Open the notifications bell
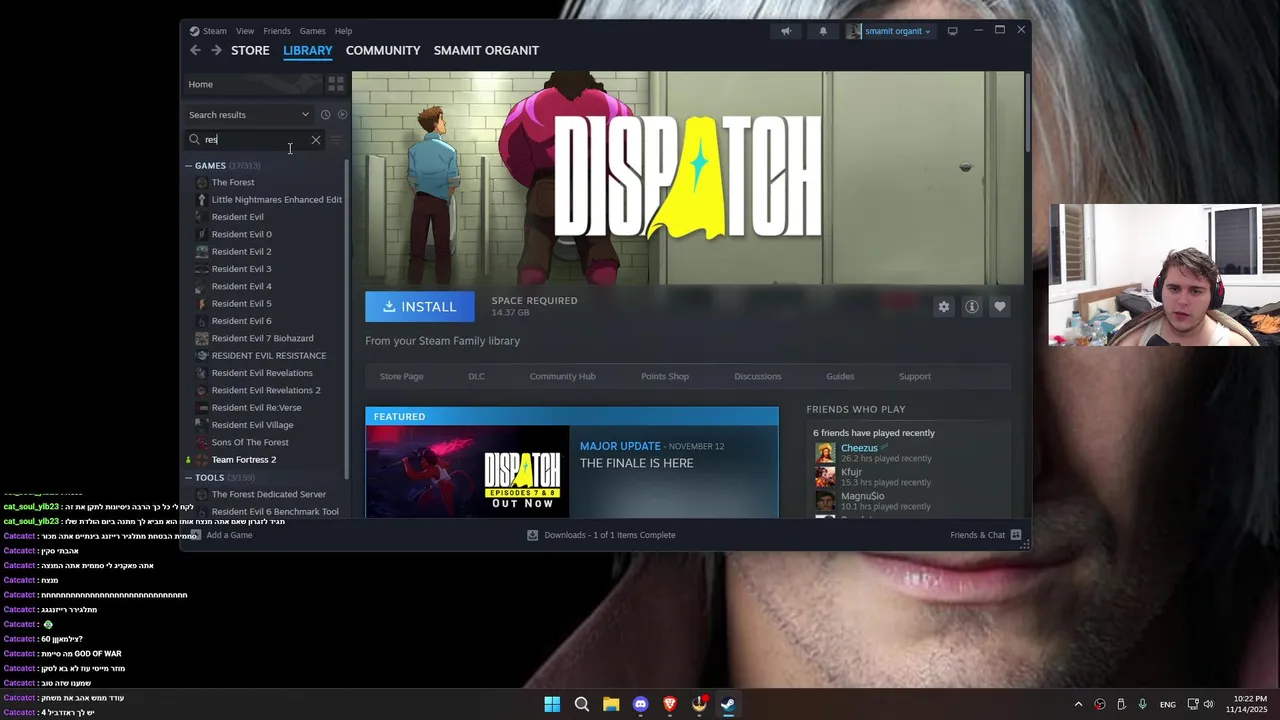Image resolution: width=1280 pixels, height=720 pixels. pyautogui.click(x=823, y=31)
